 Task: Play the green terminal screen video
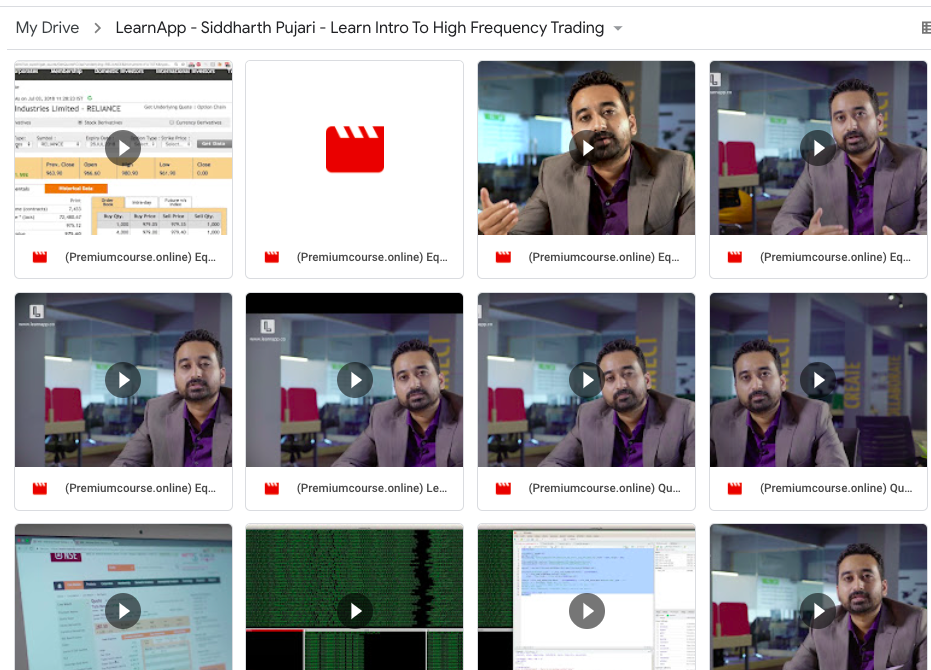[x=354, y=610]
